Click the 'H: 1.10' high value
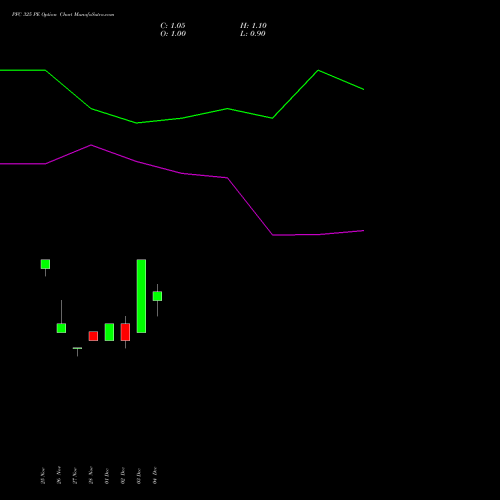The width and height of the screenshot is (500, 500). [x=253, y=26]
